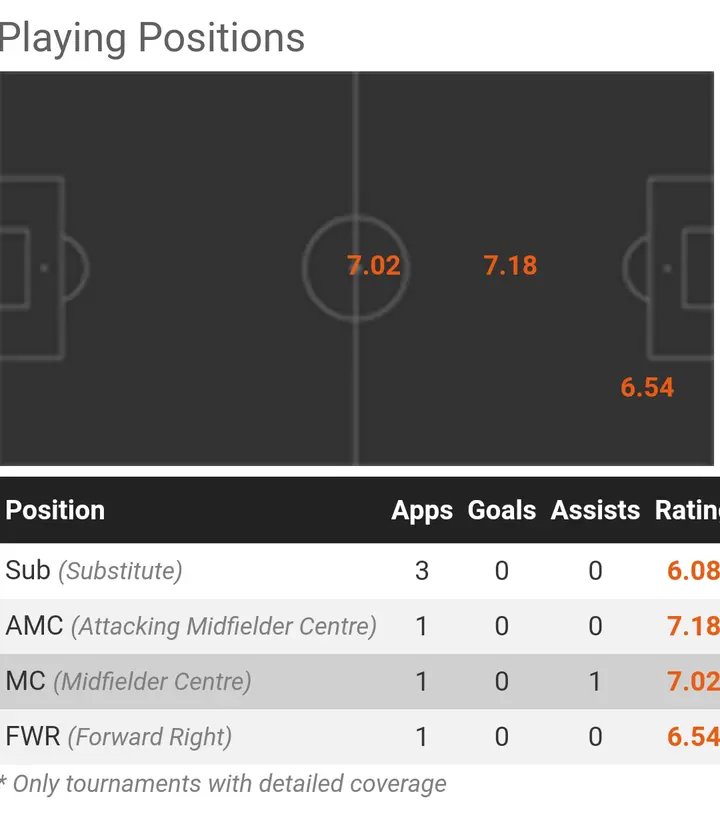Select the MC (Midfielder Centre) row label
720x822 pixels.
[x=128, y=682]
